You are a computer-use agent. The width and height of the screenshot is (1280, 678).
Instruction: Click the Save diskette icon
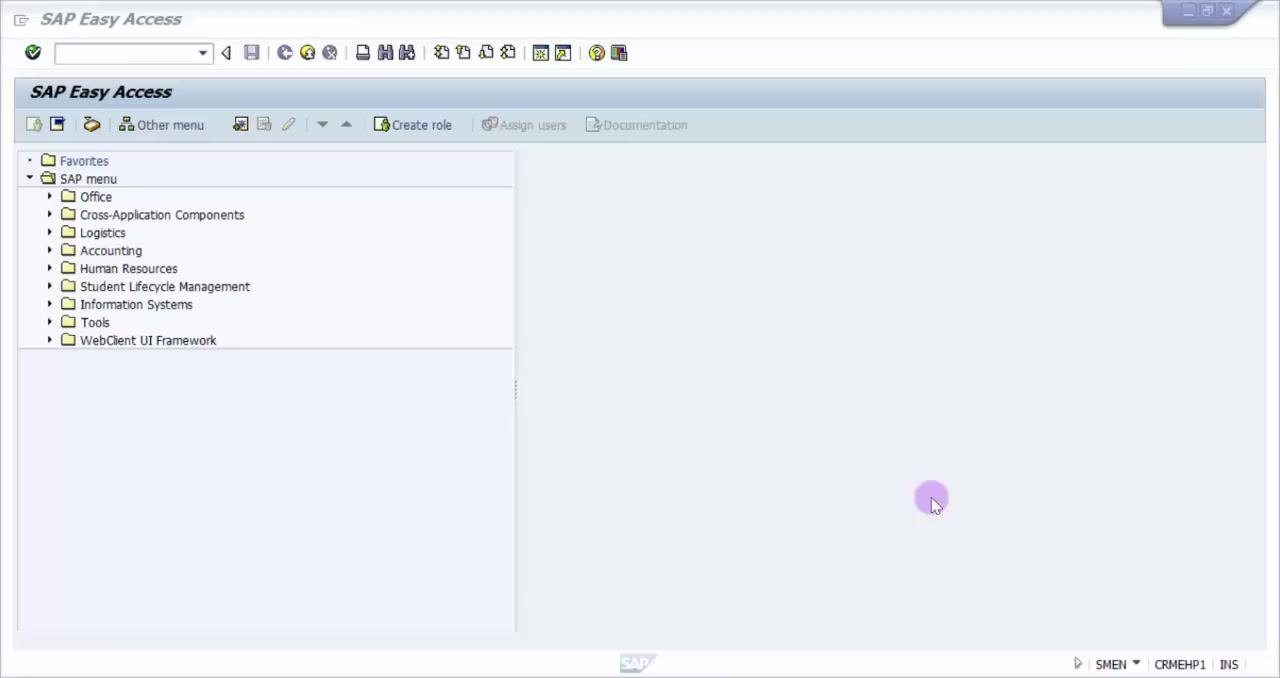(x=252, y=53)
